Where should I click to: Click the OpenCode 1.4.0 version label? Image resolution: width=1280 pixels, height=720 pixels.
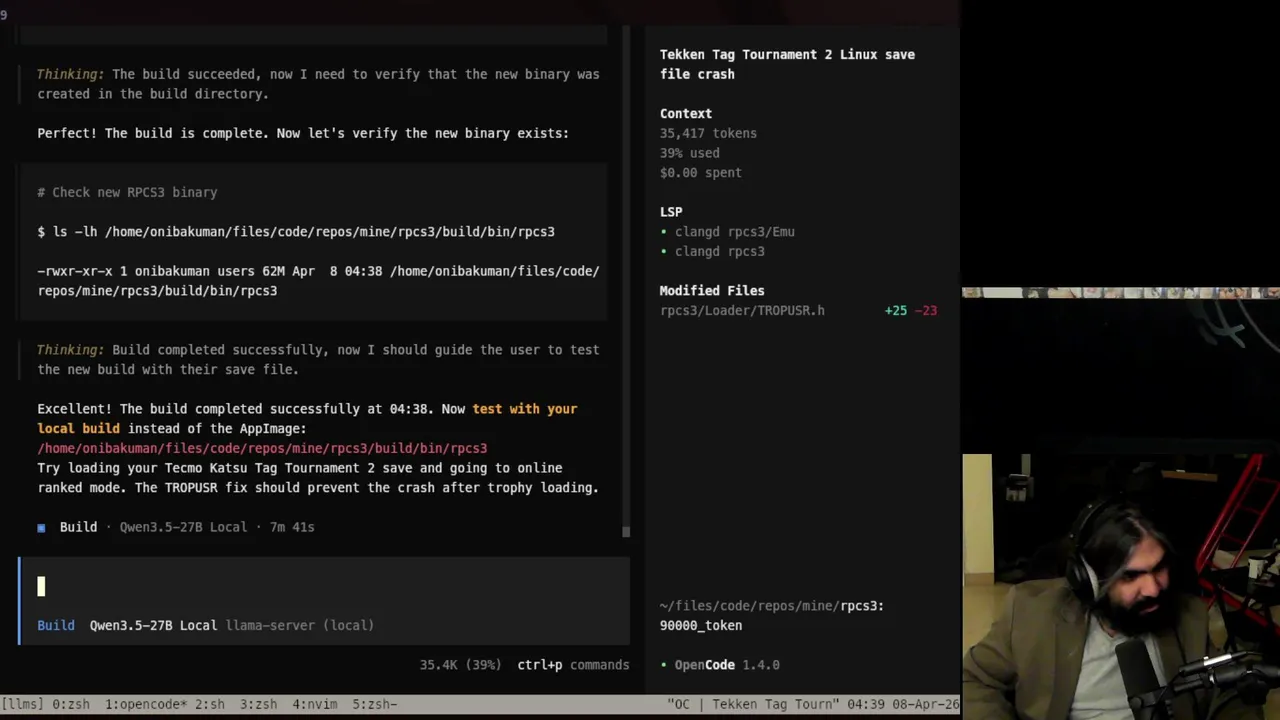[x=727, y=665]
